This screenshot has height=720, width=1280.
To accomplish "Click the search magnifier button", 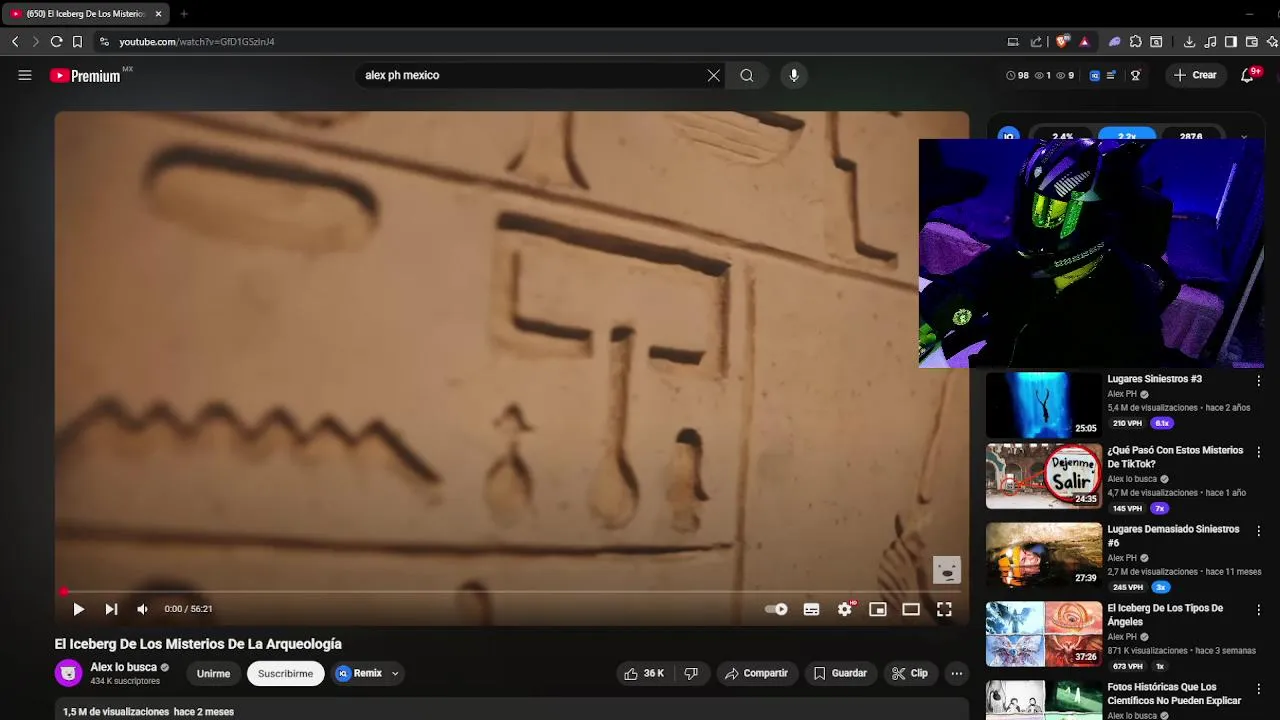I will tap(747, 75).
